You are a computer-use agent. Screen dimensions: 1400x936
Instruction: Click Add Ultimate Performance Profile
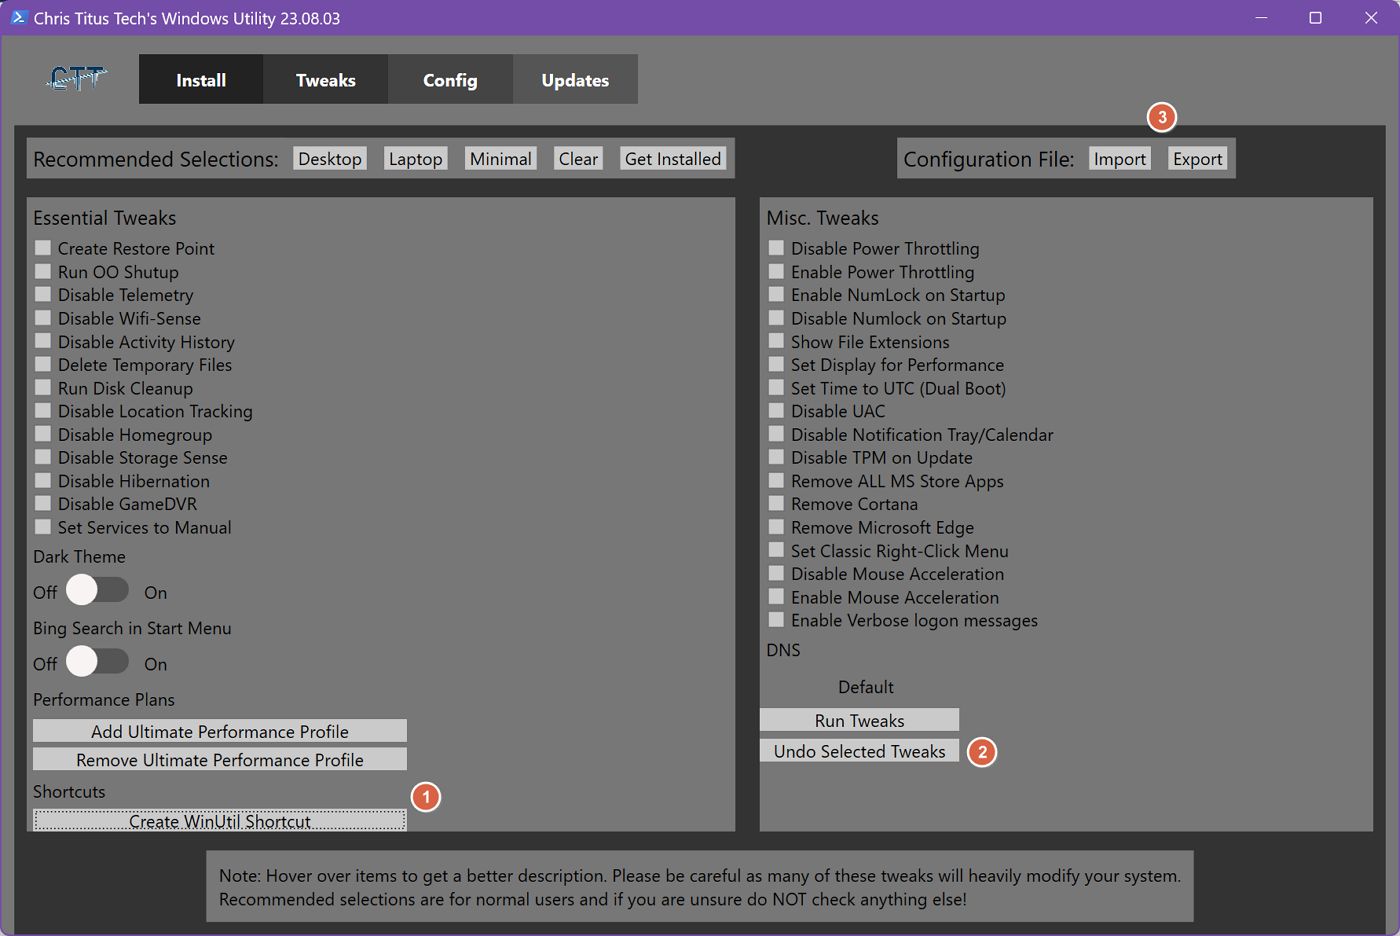pos(220,731)
